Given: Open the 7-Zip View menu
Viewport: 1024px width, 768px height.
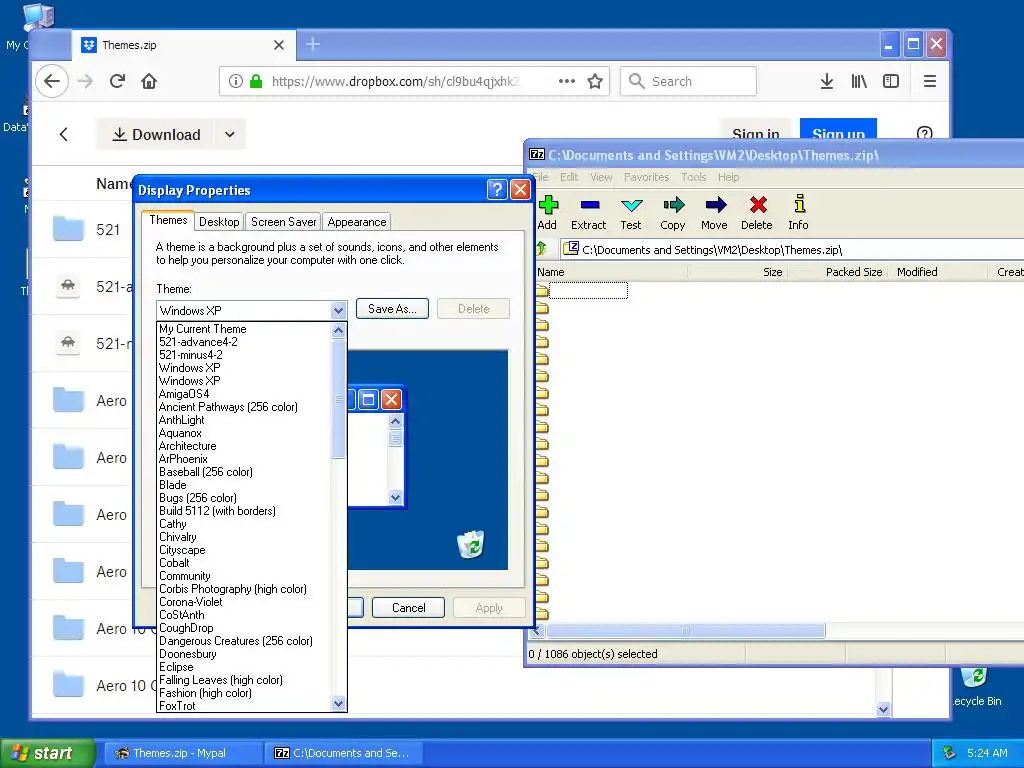Looking at the screenshot, I should (x=601, y=177).
